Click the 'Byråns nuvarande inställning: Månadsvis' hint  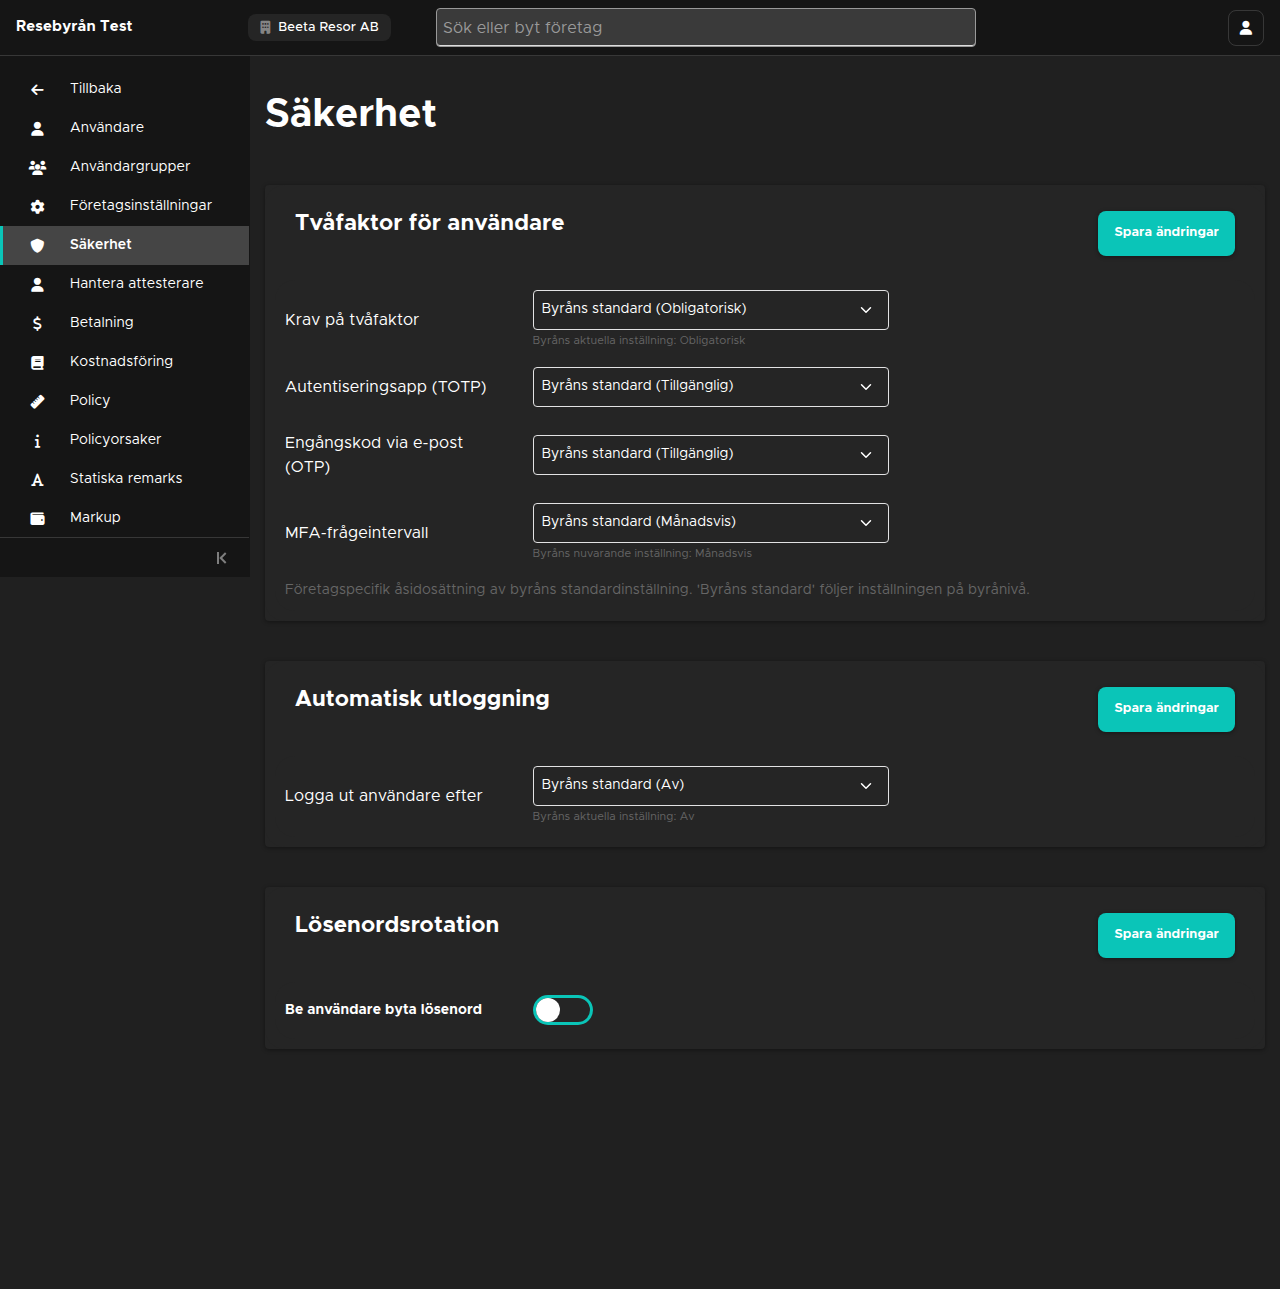pos(642,553)
